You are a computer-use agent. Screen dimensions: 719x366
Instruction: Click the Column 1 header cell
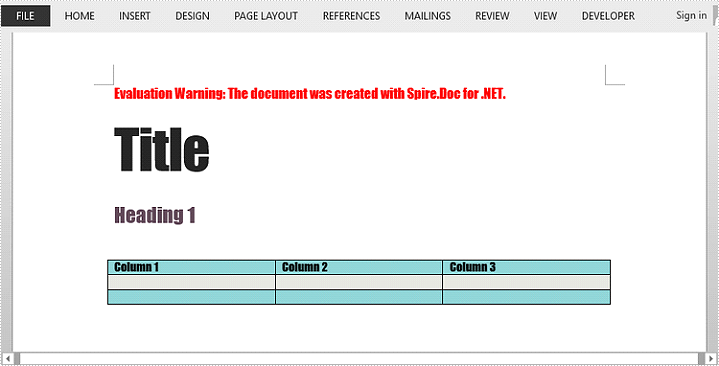pos(191,267)
